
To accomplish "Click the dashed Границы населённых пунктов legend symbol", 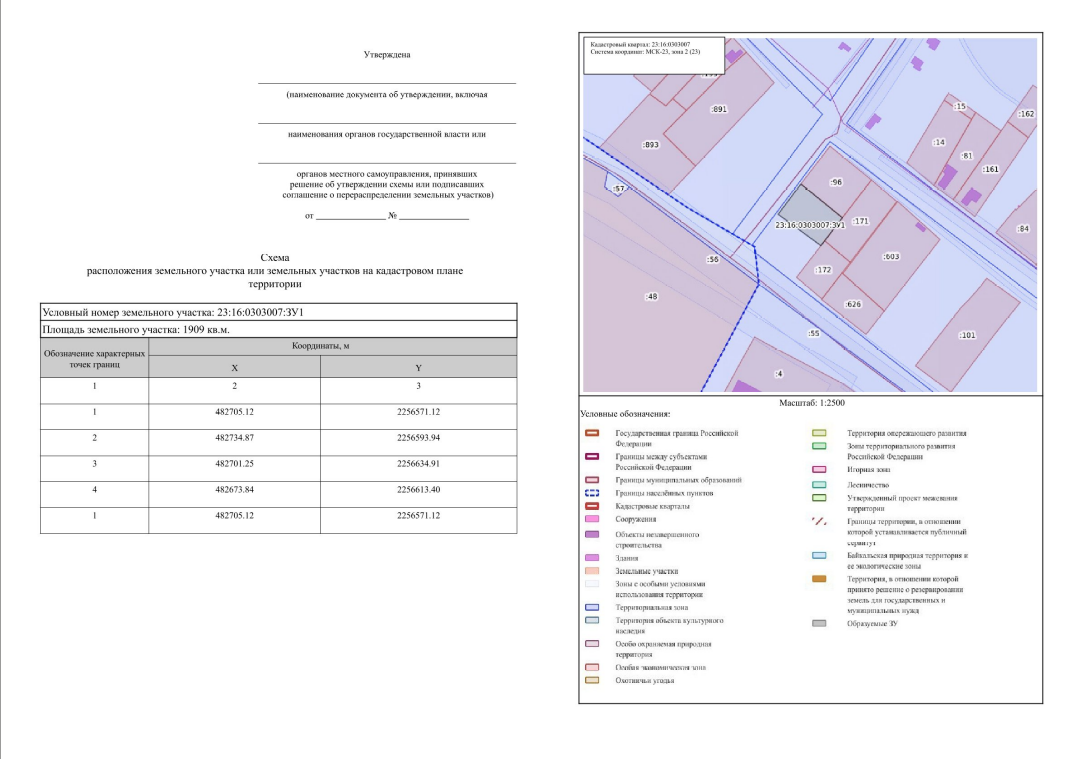I will (592, 493).
